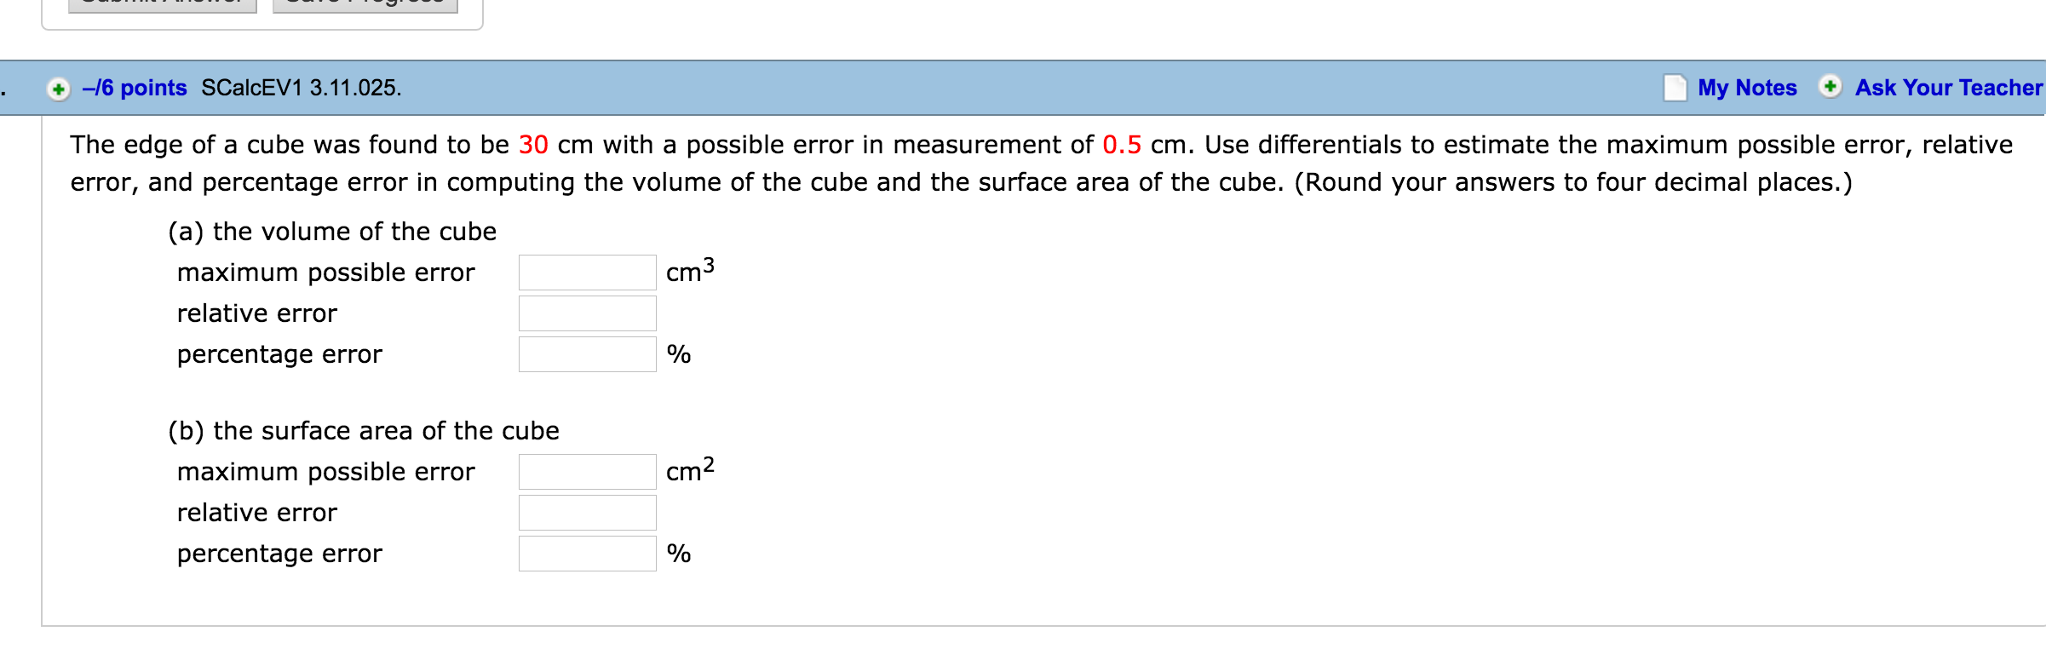This screenshot has height=666, width=2046.
Task: Click the volume relative error input box
Action: [587, 313]
